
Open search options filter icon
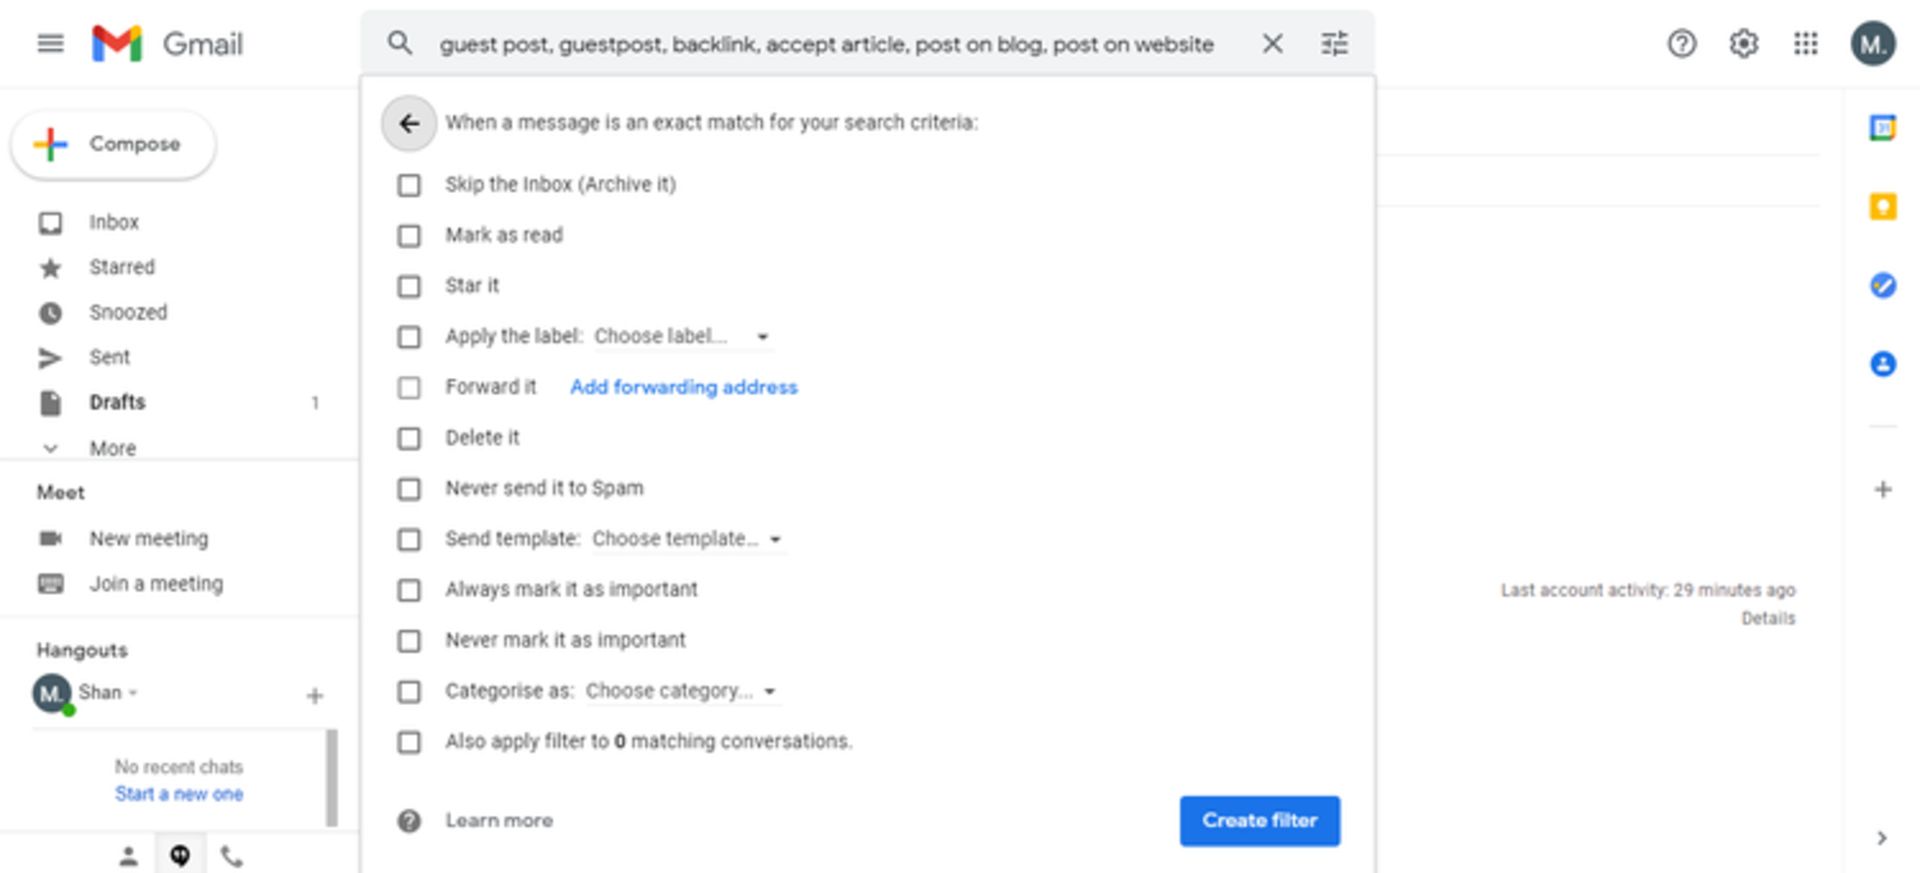pos(1334,44)
